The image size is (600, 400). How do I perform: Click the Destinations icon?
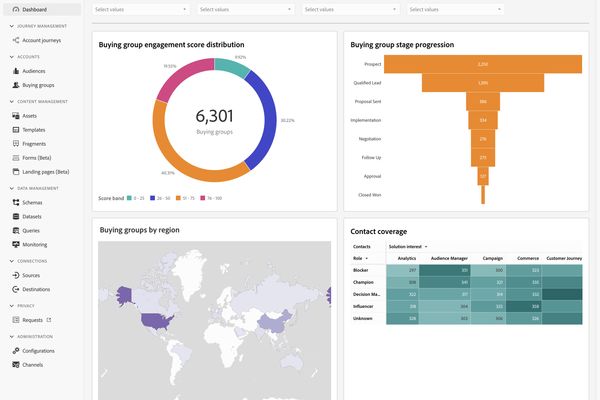pyautogui.click(x=16, y=289)
